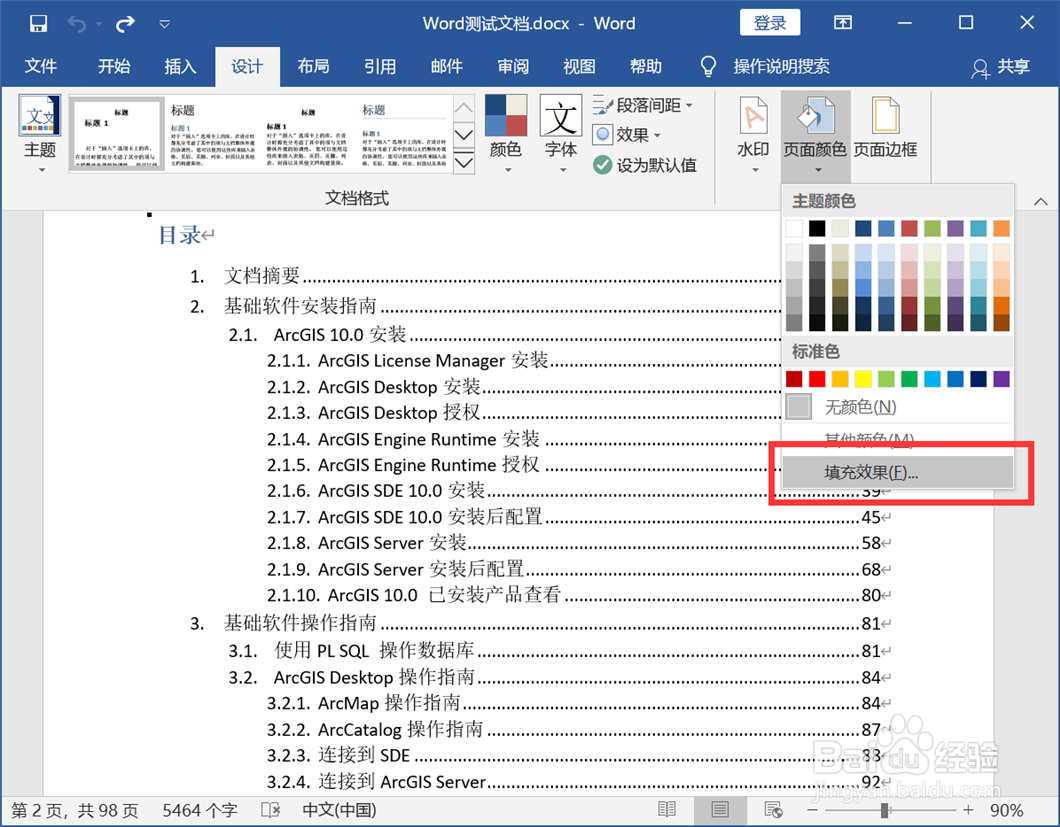Open the 主题 themes dropdown
The width and height of the screenshot is (1060, 827).
click(x=40, y=133)
